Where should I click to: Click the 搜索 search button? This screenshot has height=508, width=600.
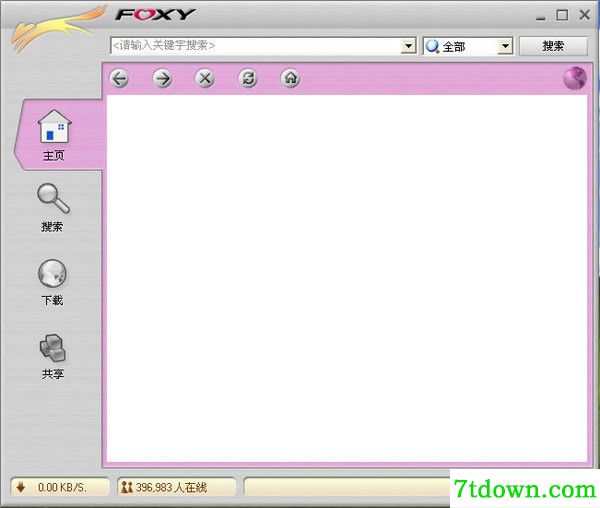[553, 46]
